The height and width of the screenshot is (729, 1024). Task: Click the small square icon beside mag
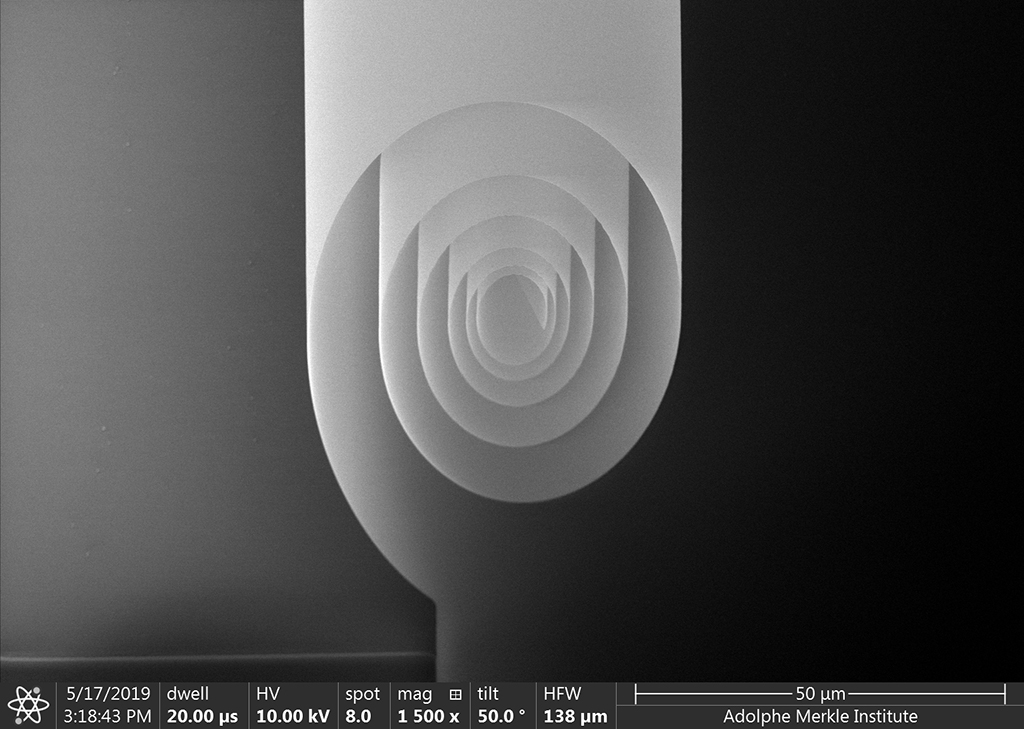455,694
